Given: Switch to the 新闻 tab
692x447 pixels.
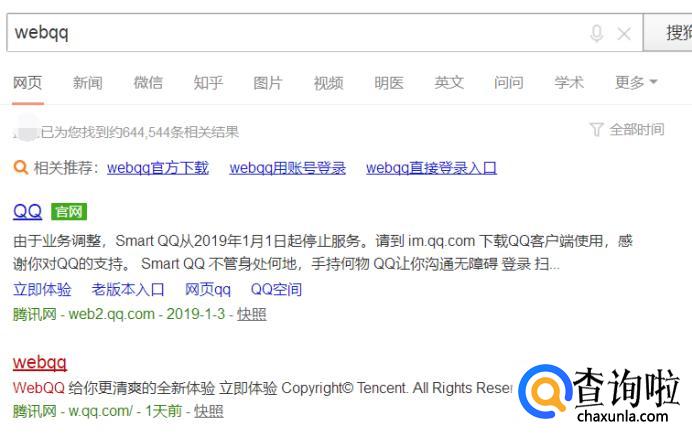Looking at the screenshot, I should point(87,83).
